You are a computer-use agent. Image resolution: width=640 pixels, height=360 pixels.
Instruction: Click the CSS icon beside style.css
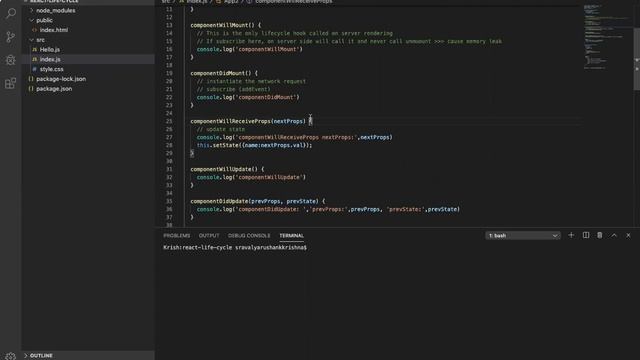34,69
